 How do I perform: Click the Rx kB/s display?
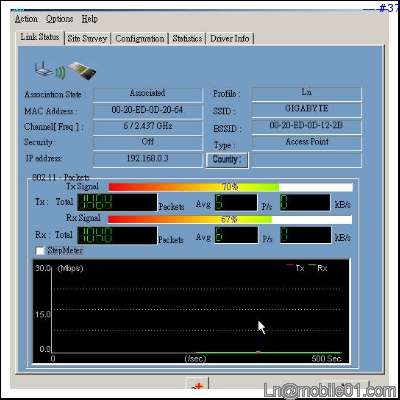click(x=306, y=235)
